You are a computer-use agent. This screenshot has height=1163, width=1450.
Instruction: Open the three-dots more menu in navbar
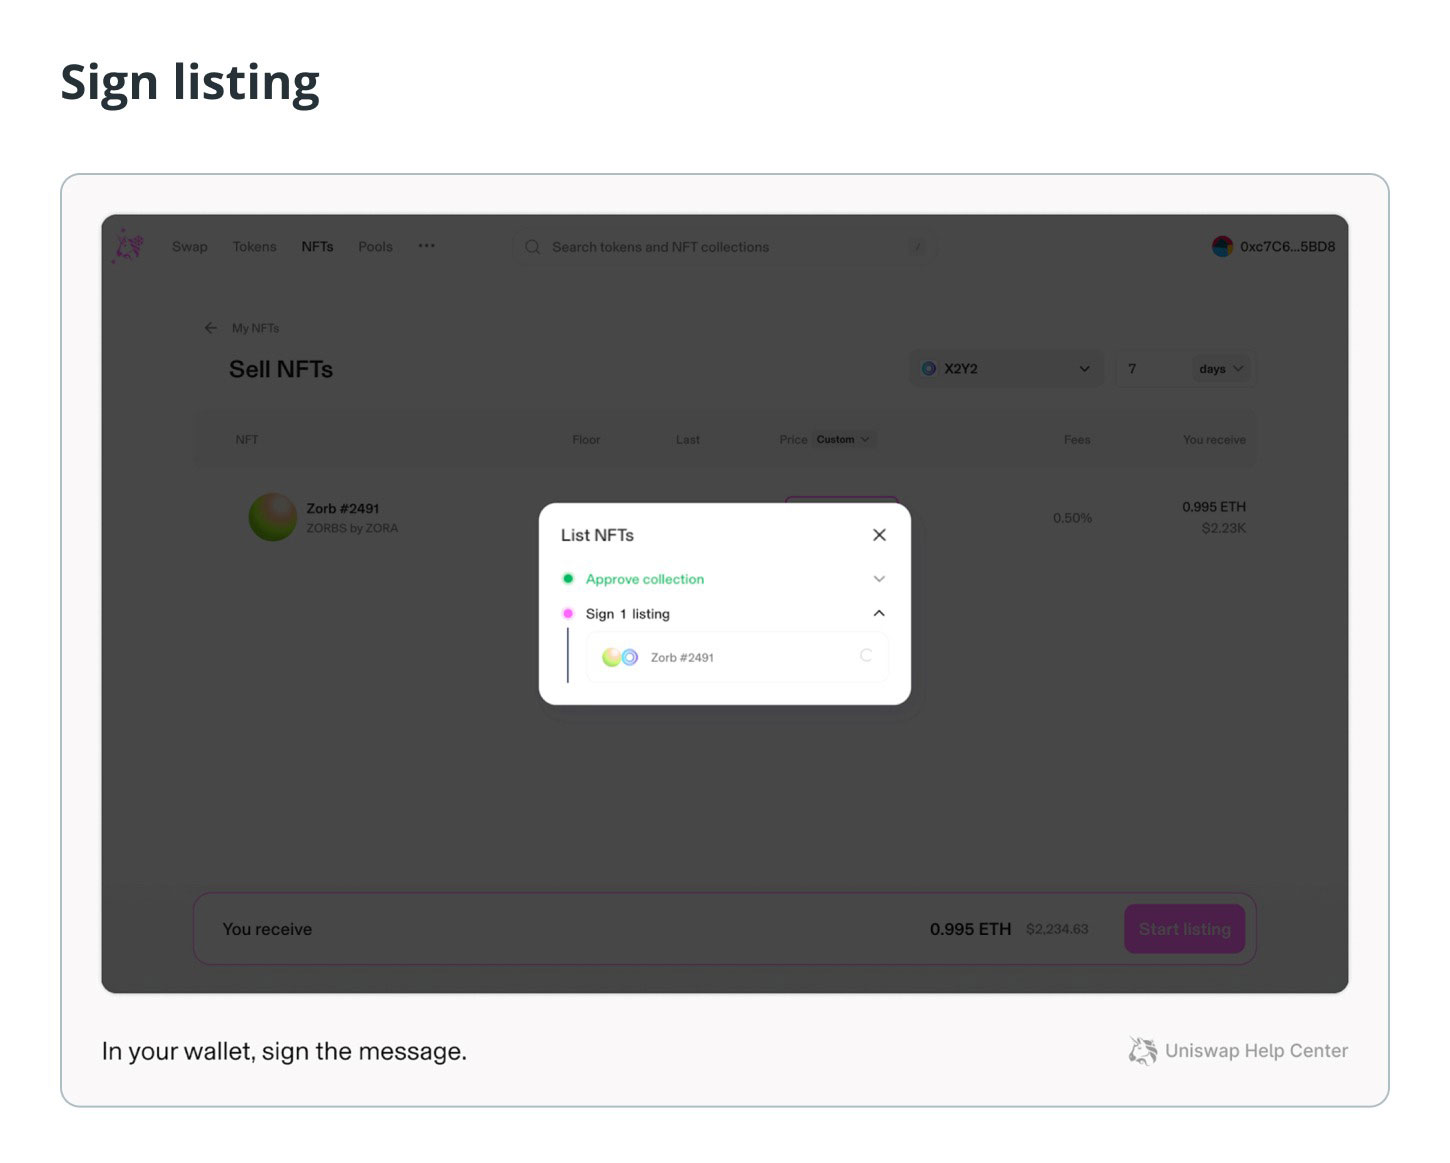(x=427, y=246)
